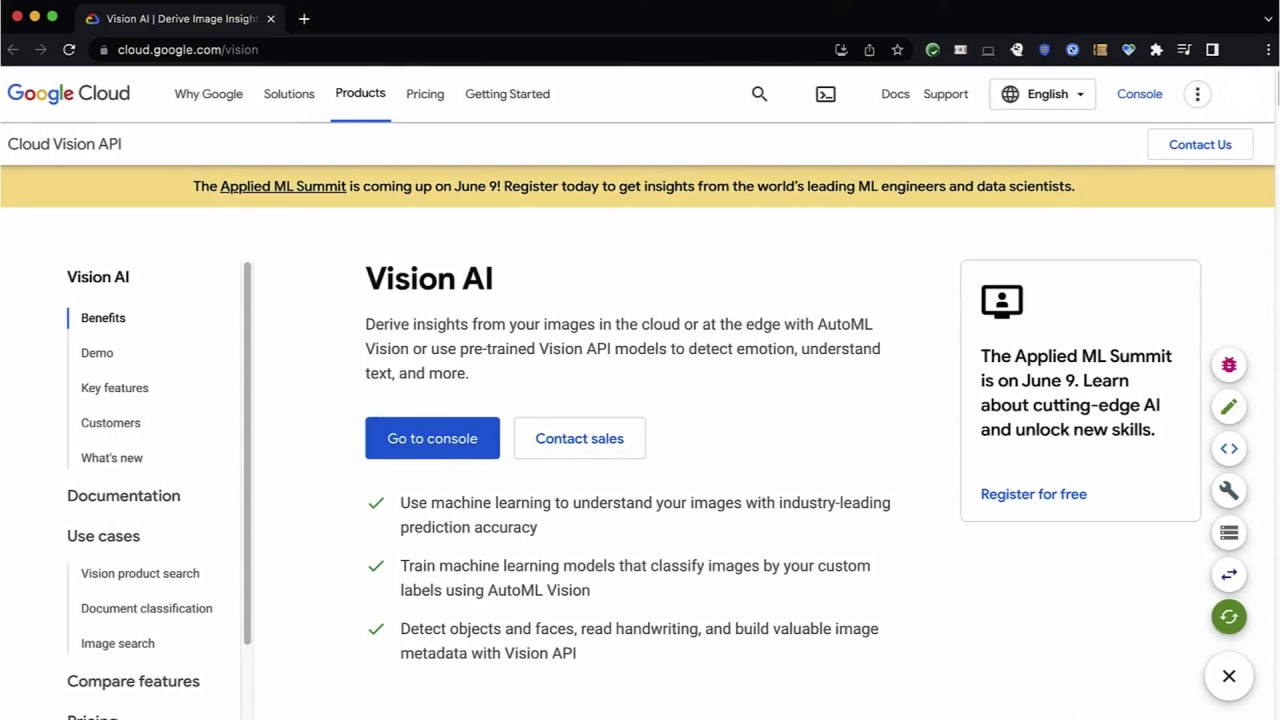Open the three-dot overflow menu beside Console
This screenshot has width=1280, height=720.
(x=1197, y=93)
